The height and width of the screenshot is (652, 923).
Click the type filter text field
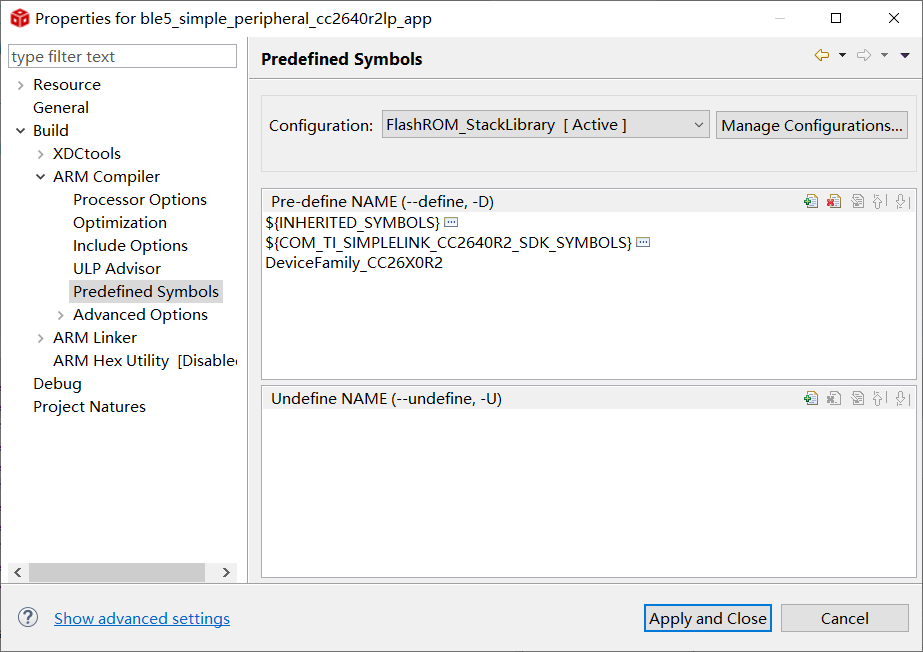click(x=122, y=57)
